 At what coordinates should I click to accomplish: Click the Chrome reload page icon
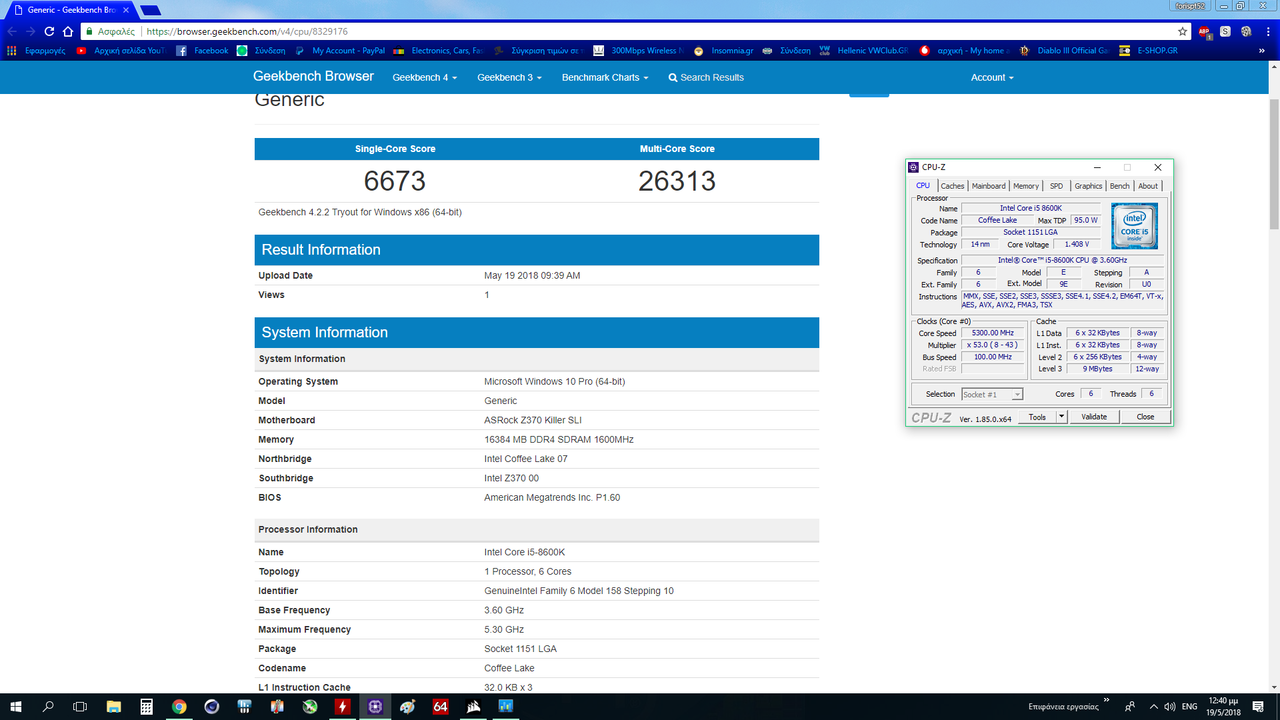(48, 31)
